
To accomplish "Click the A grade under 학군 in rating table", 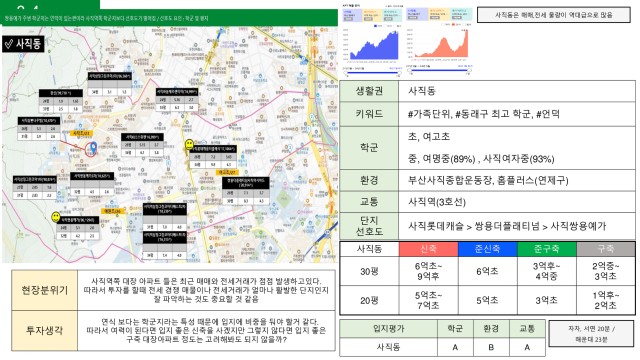I will click(x=455, y=347).
